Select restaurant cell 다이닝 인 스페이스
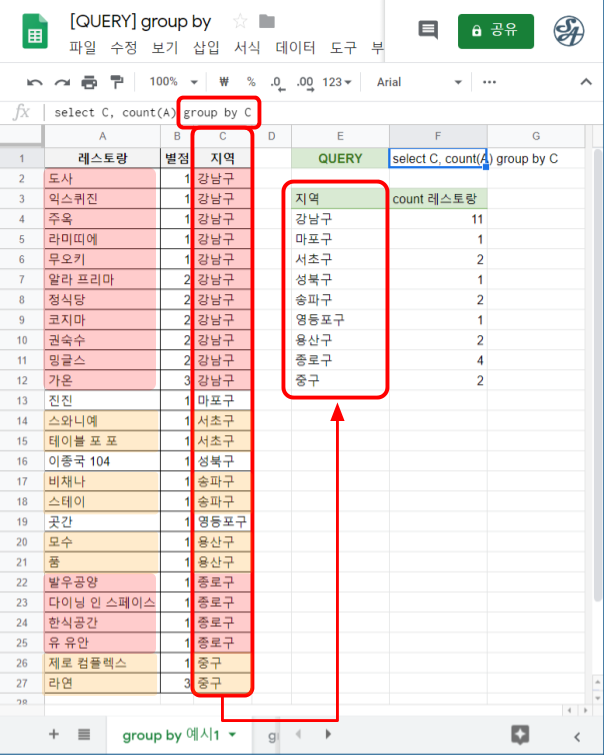This screenshot has width=604, height=755. (102, 602)
